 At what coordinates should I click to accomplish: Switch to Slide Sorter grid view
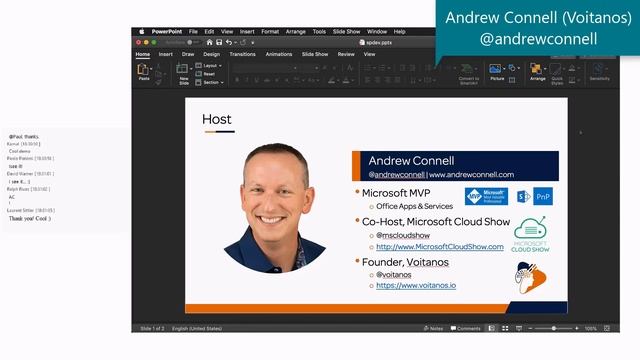pos(505,328)
